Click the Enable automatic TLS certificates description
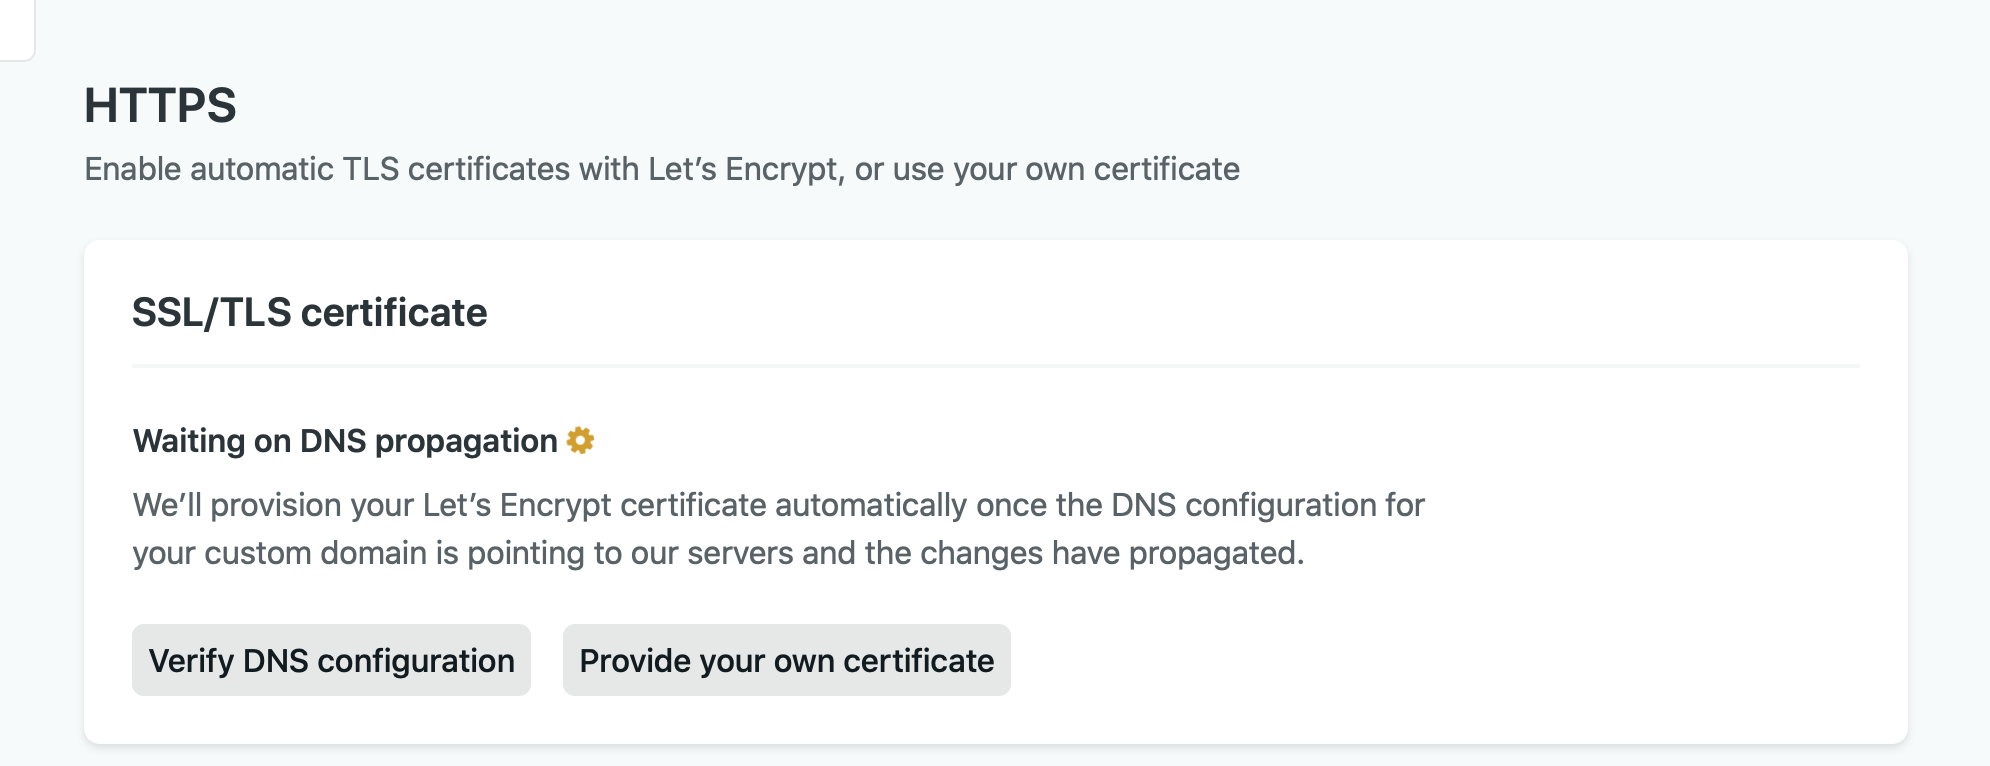 pos(662,169)
